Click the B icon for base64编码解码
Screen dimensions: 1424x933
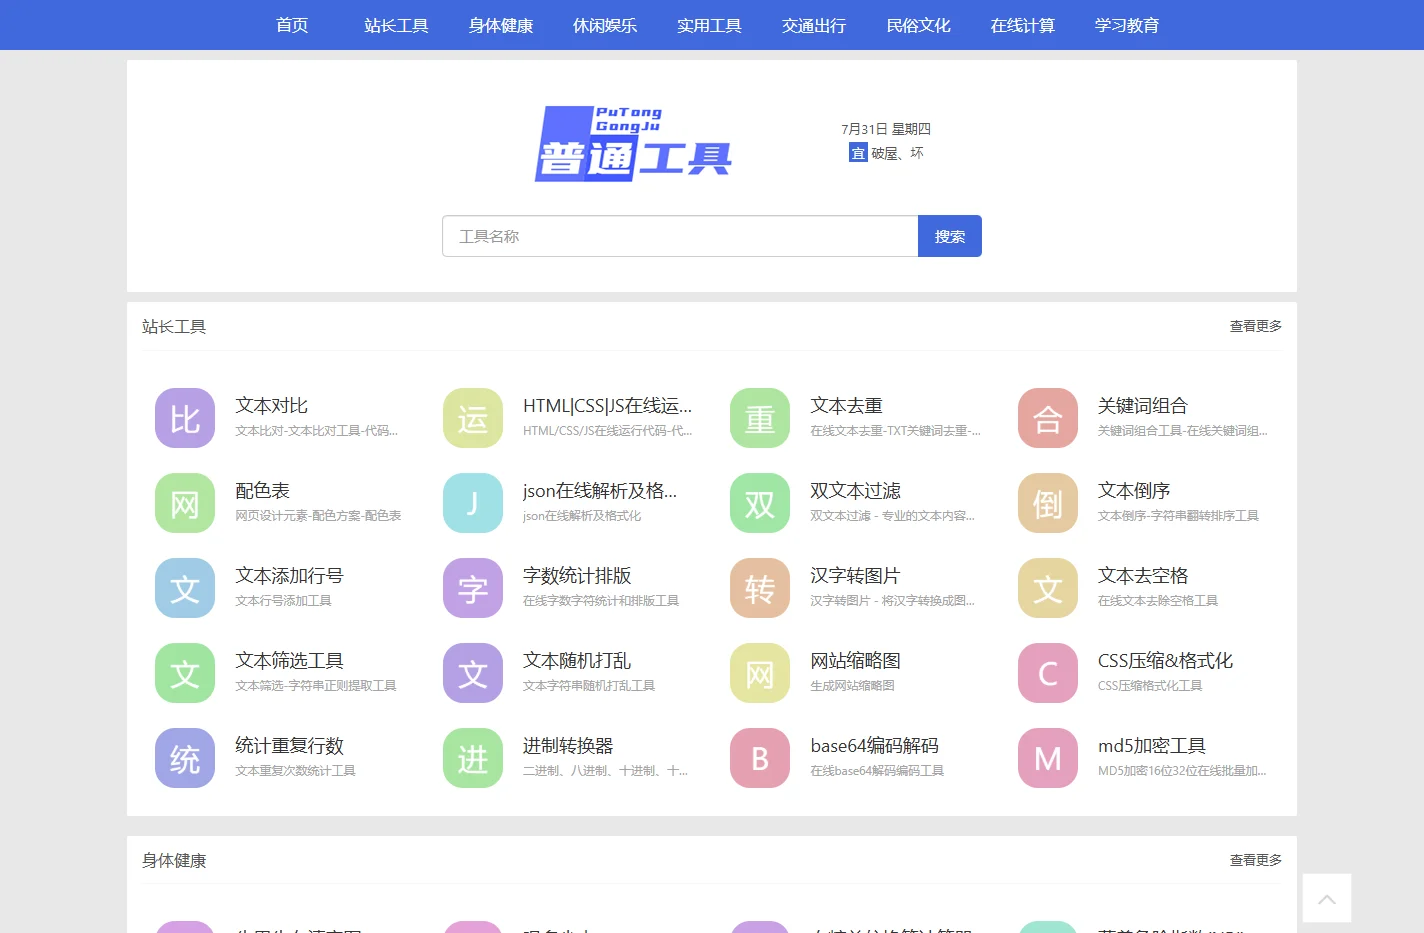tap(760, 758)
